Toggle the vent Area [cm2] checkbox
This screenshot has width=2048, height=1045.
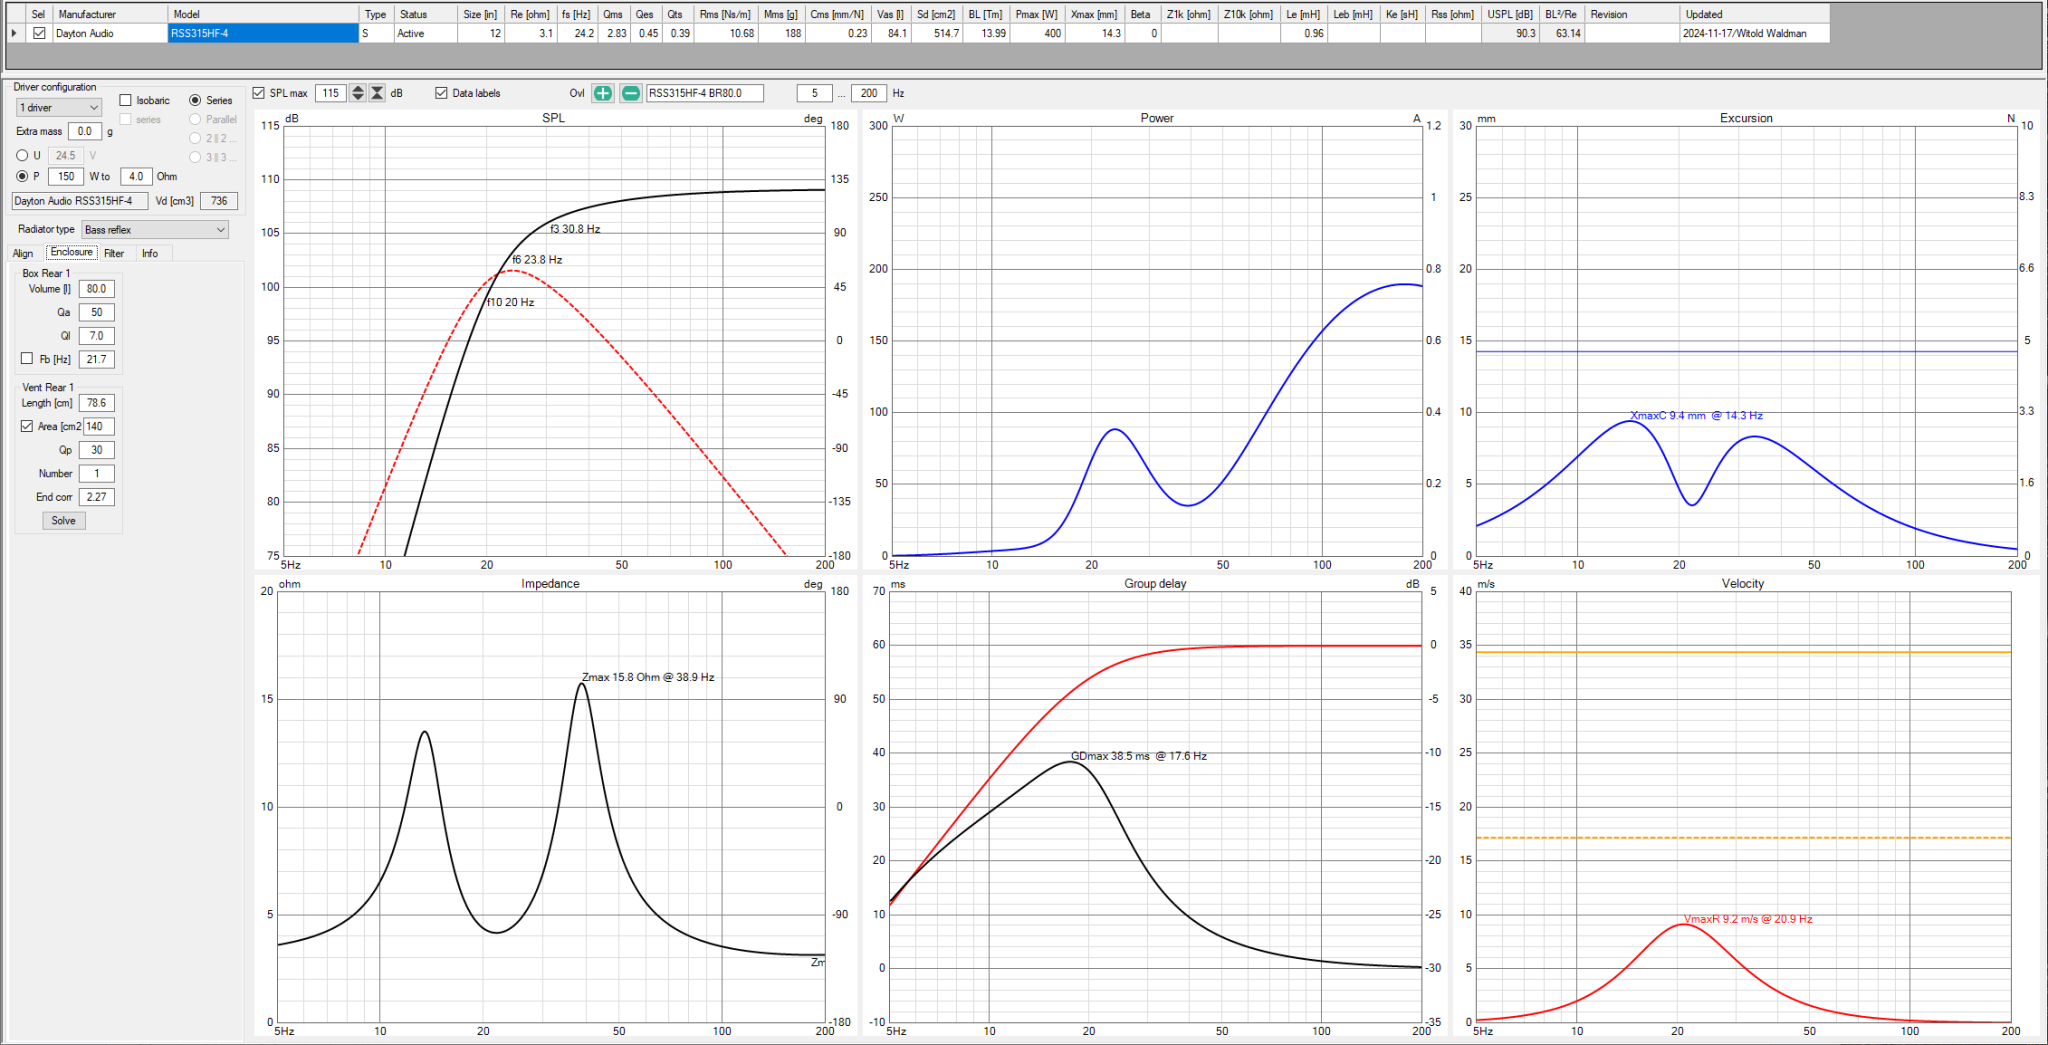(x=27, y=426)
